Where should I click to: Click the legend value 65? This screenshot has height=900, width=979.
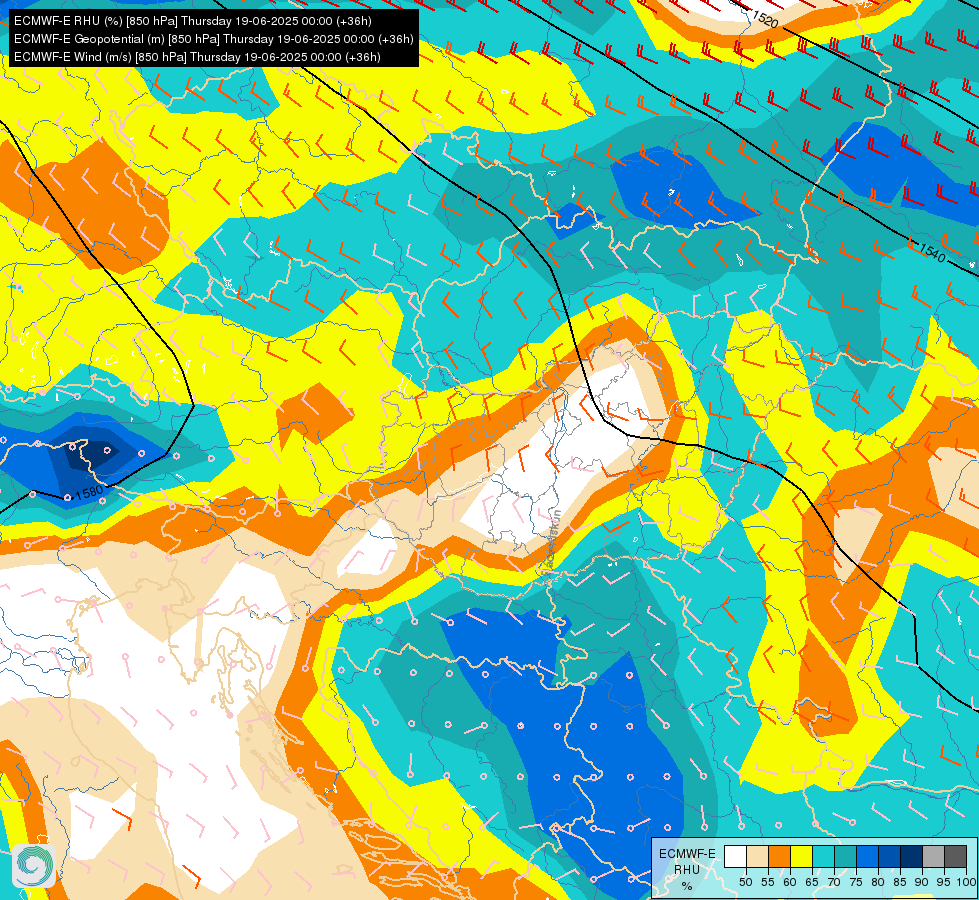coord(812,882)
